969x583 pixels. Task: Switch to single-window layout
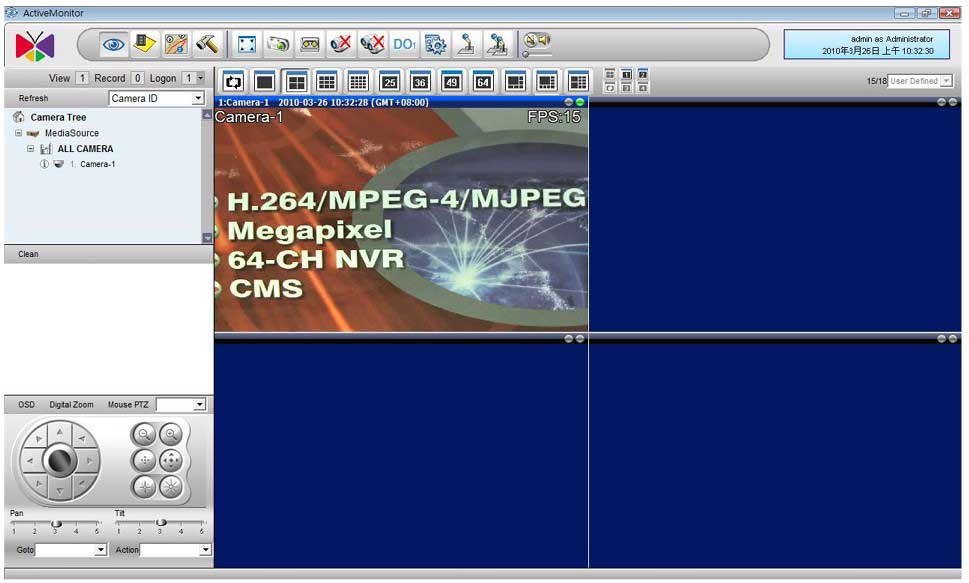coord(264,81)
